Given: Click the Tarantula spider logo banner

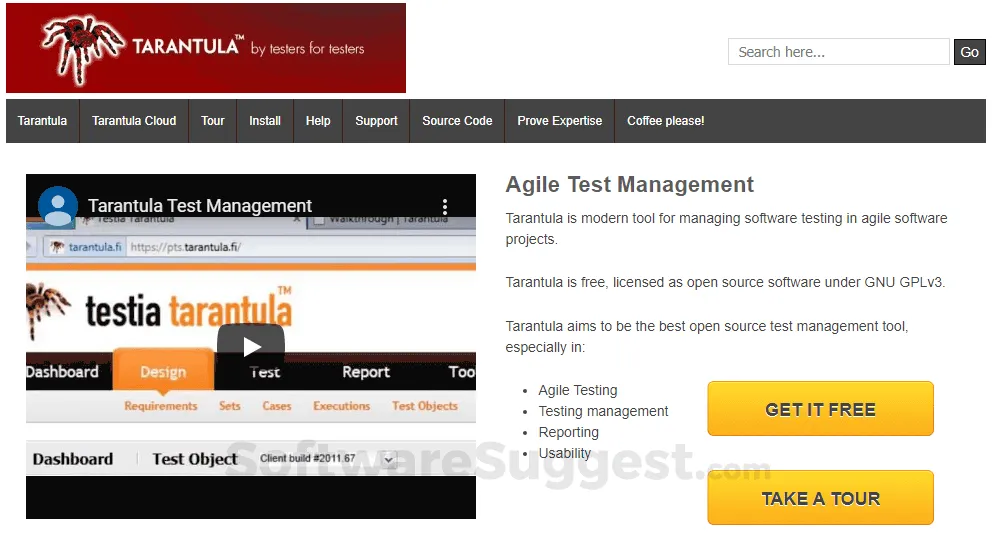Looking at the screenshot, I should 205,48.
